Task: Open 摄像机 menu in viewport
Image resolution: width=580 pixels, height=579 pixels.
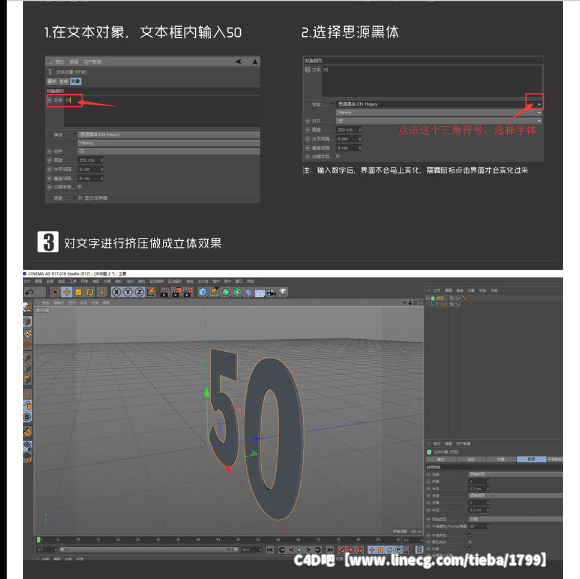Action: (58, 303)
